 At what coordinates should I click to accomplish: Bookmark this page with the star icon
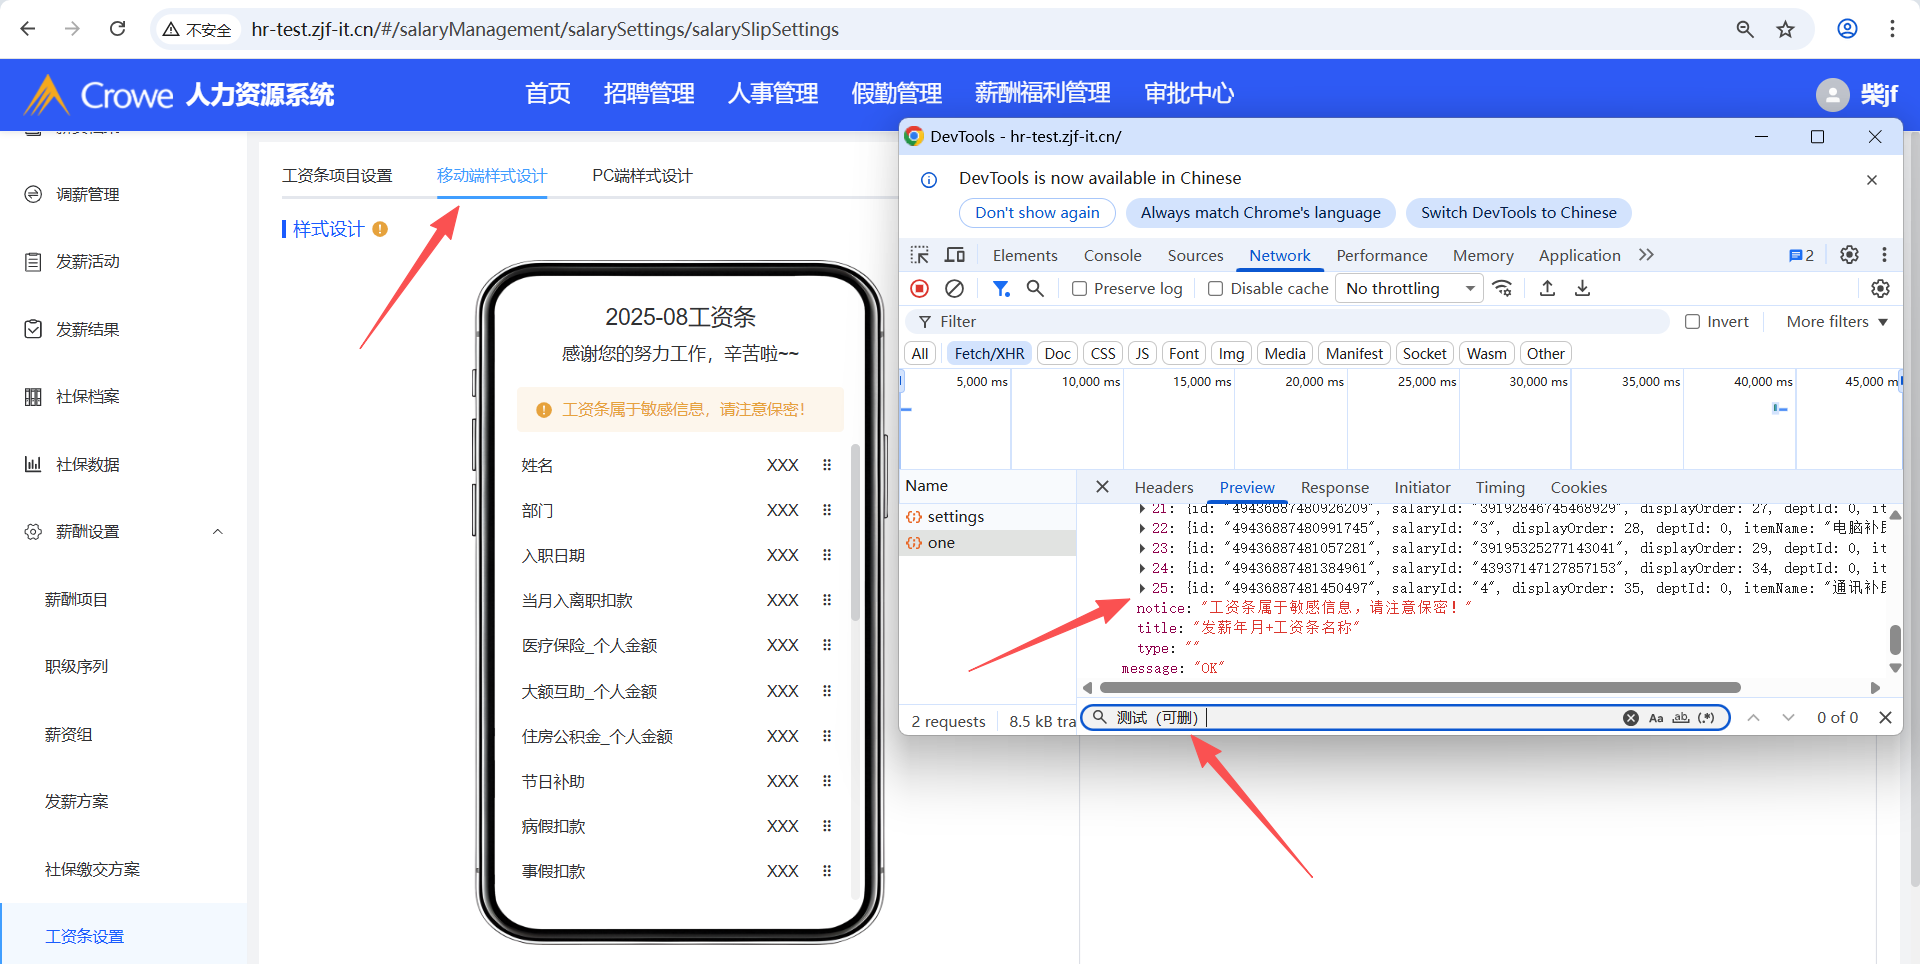coord(1785,29)
